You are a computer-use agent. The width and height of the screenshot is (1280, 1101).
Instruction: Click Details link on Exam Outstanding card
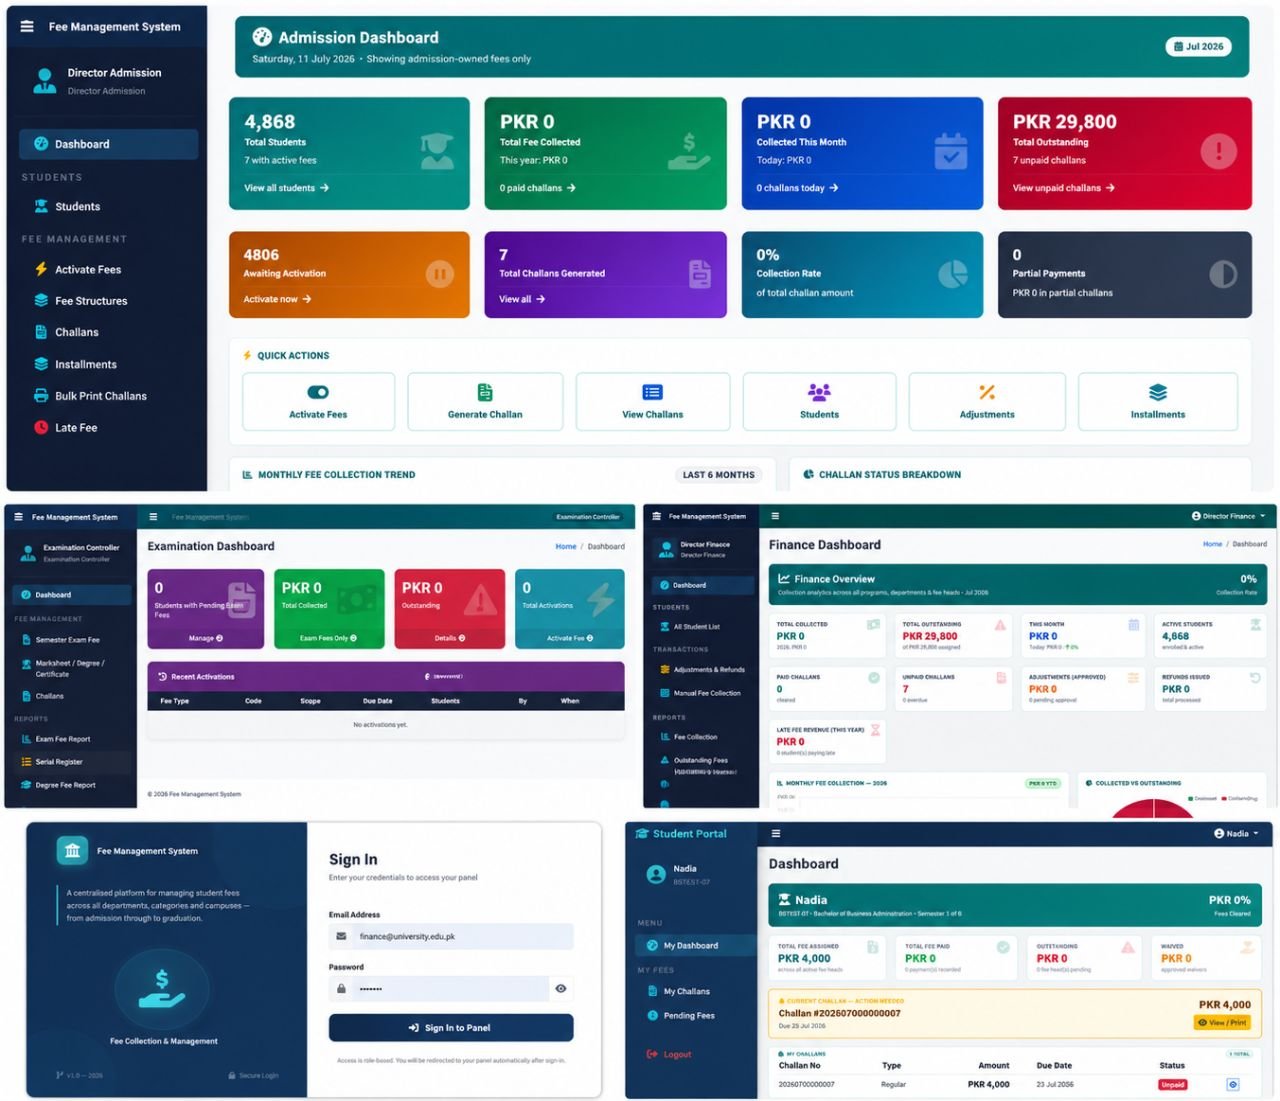pos(449,638)
